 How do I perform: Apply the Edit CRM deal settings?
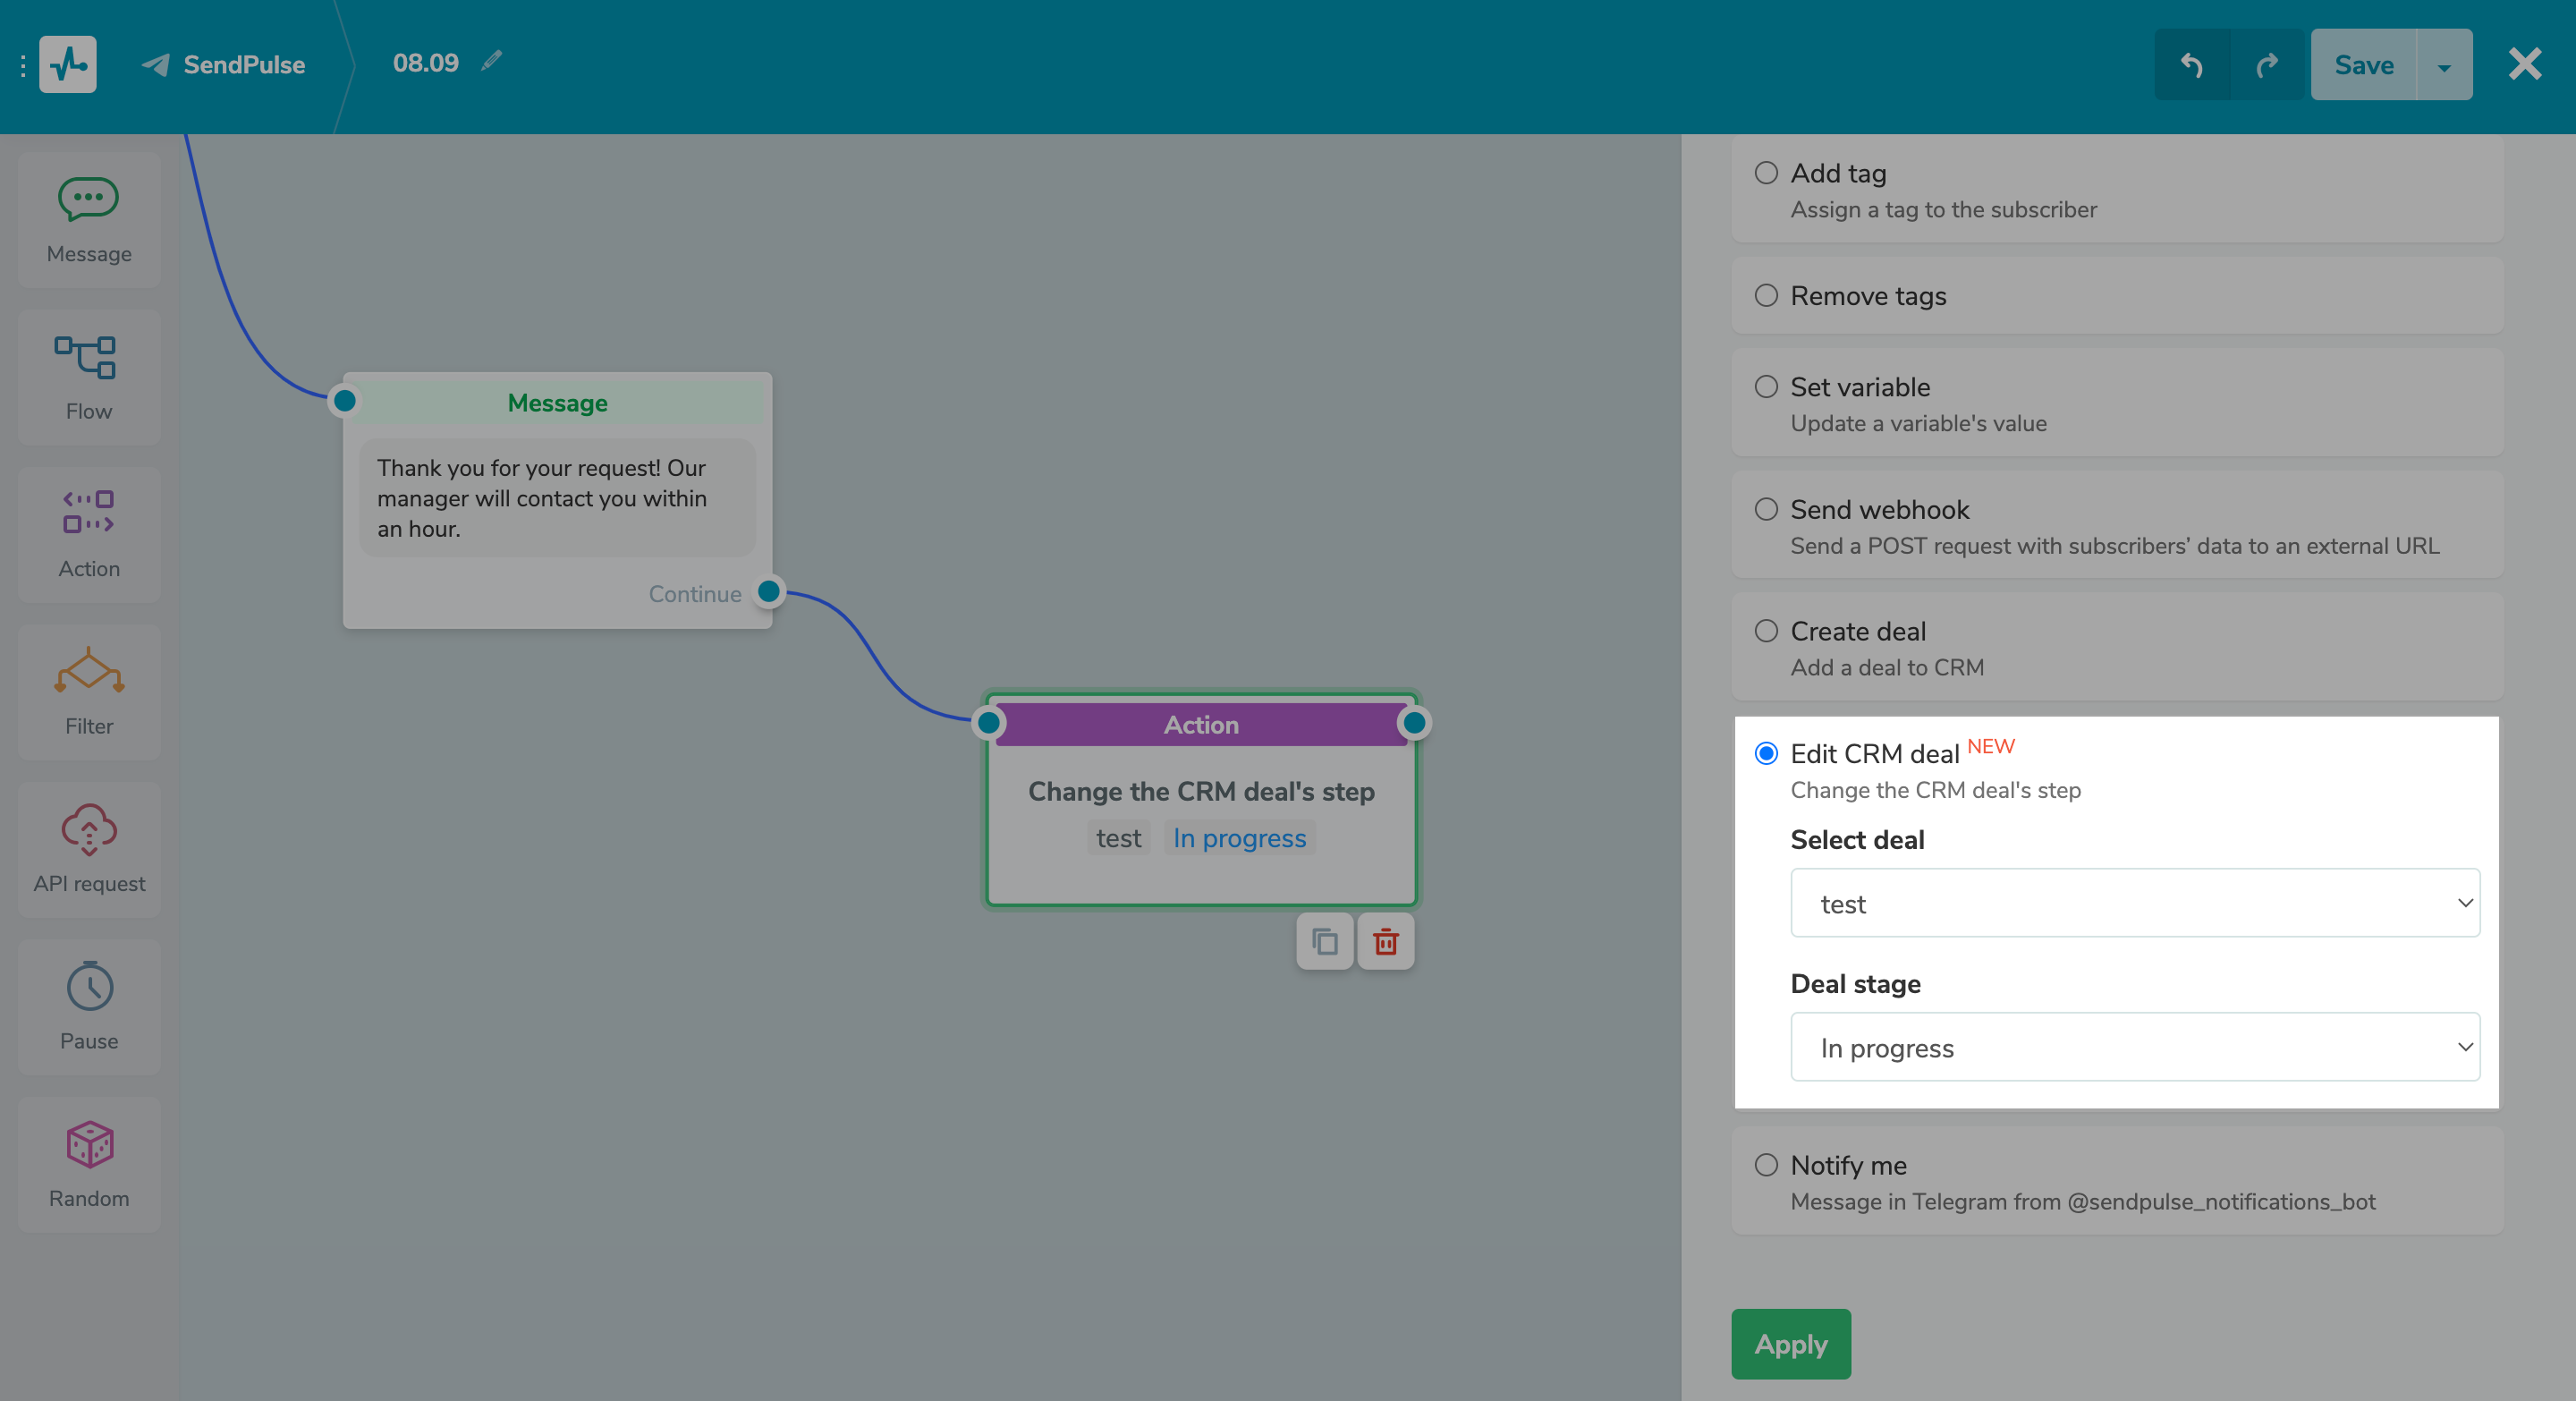pos(1790,1343)
